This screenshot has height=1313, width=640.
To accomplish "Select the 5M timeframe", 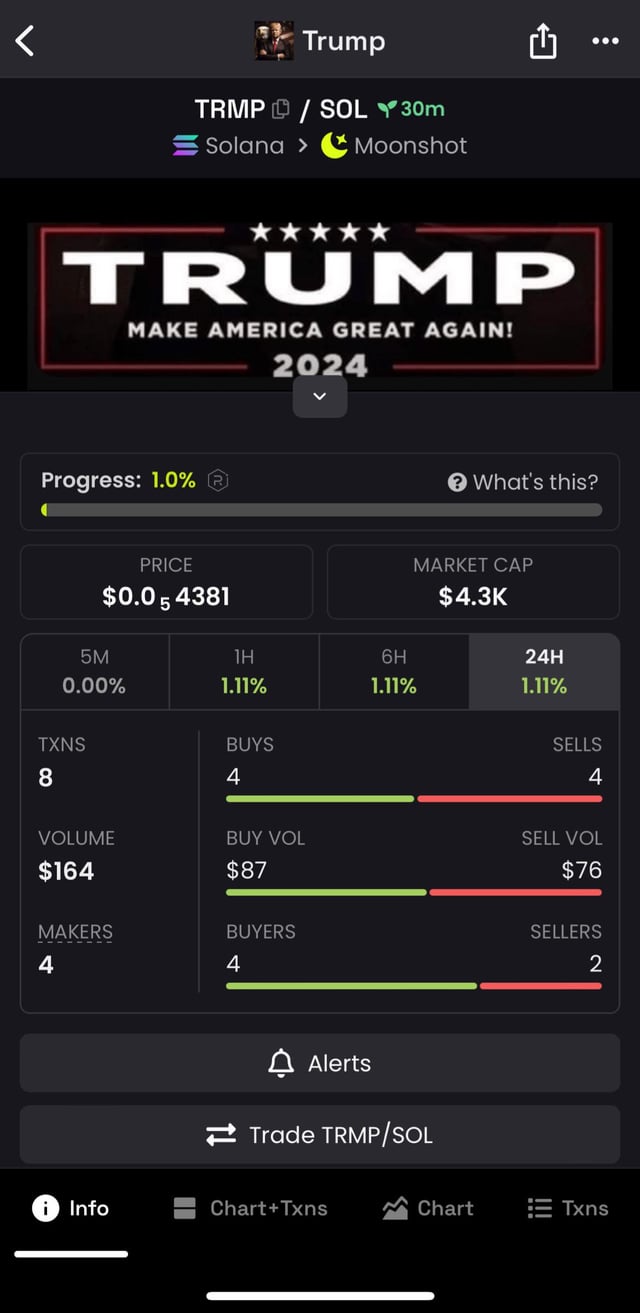I will tap(94, 671).
